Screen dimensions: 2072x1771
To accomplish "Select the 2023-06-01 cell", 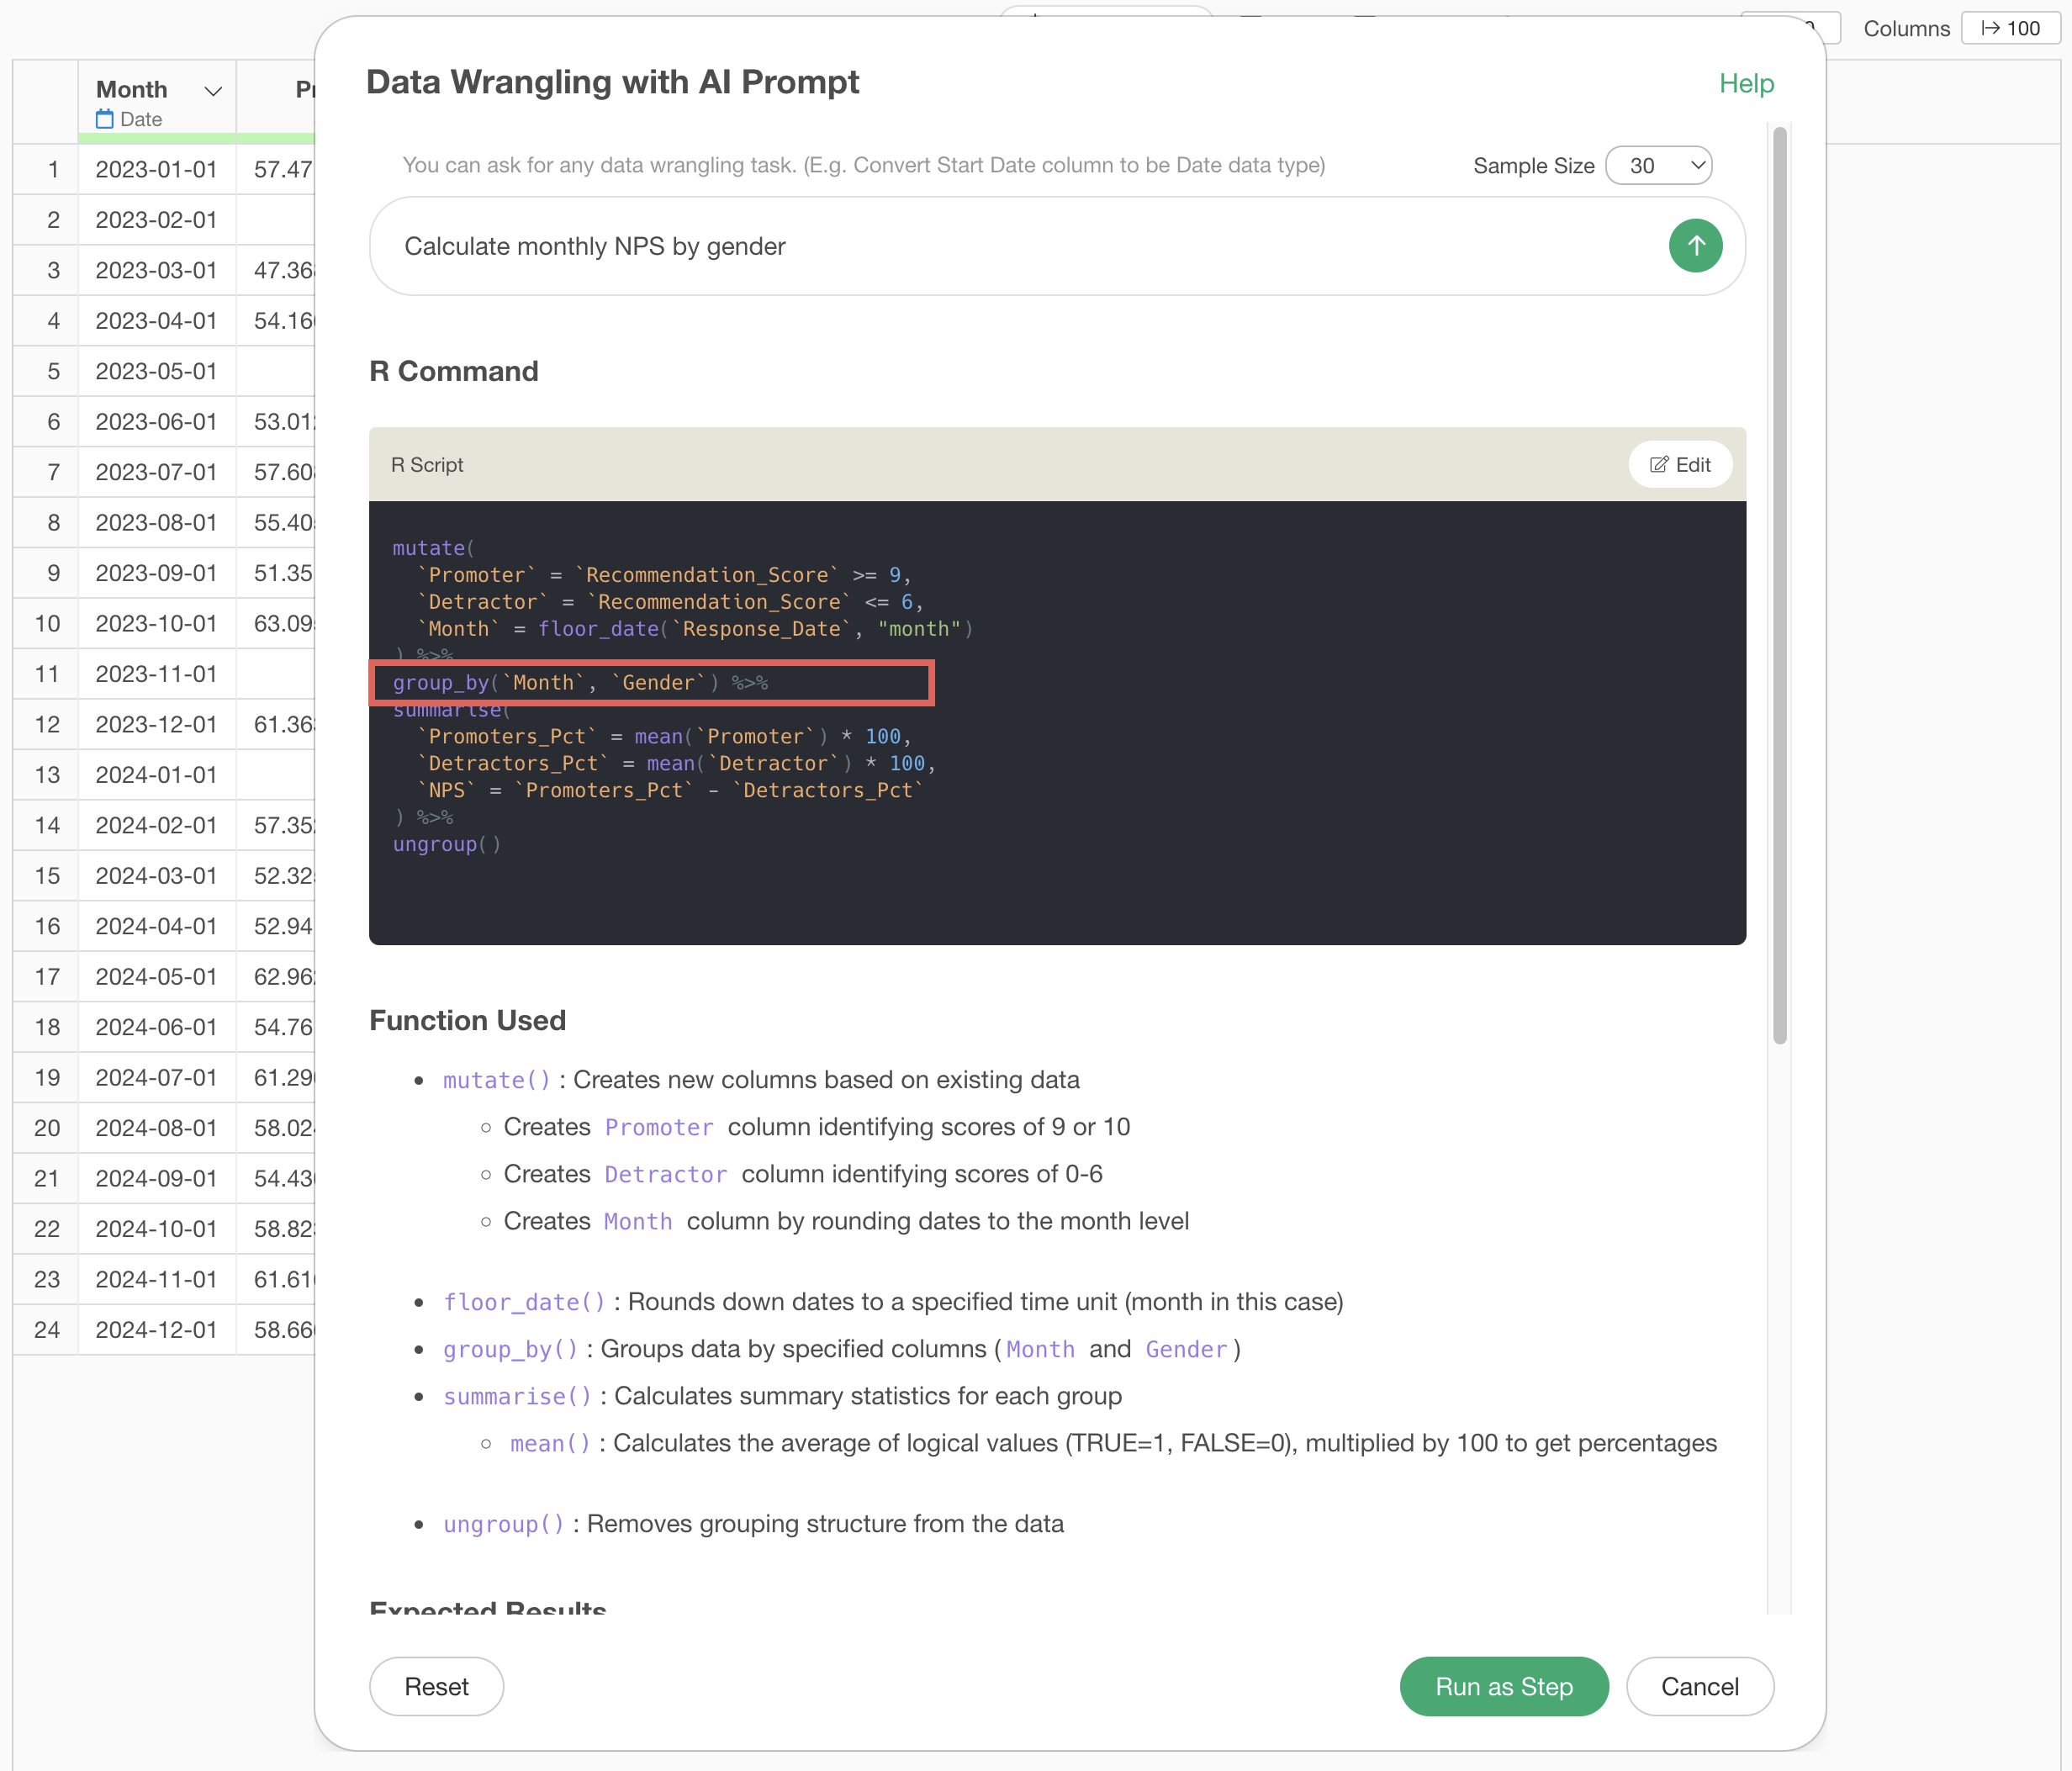I will pos(157,422).
